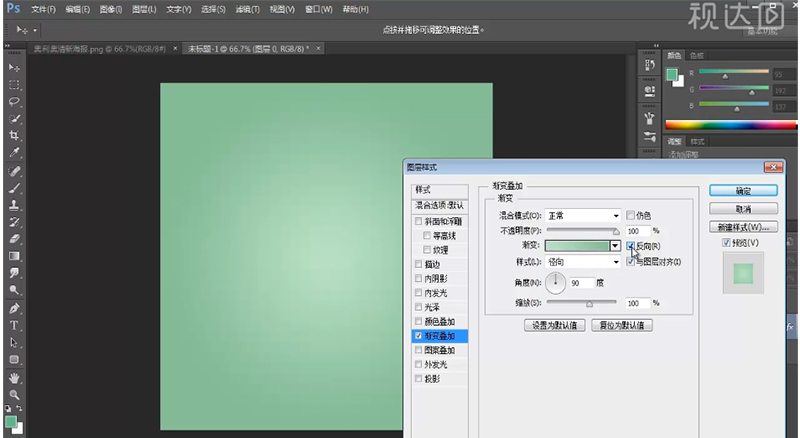Open the 文件 menu
800x438 pixels.
tap(43, 9)
